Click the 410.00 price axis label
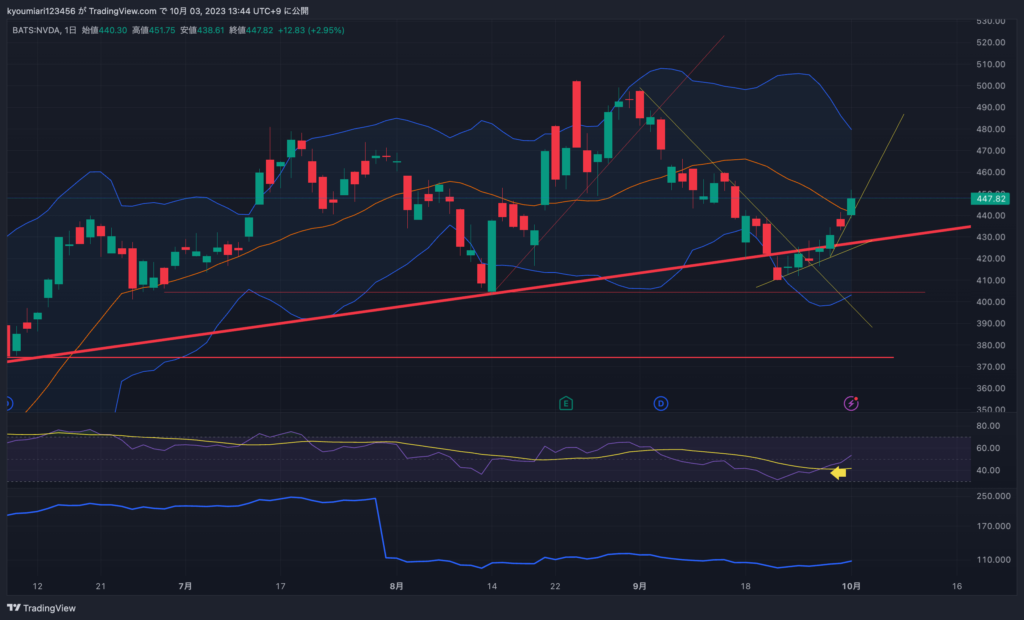 [991, 280]
